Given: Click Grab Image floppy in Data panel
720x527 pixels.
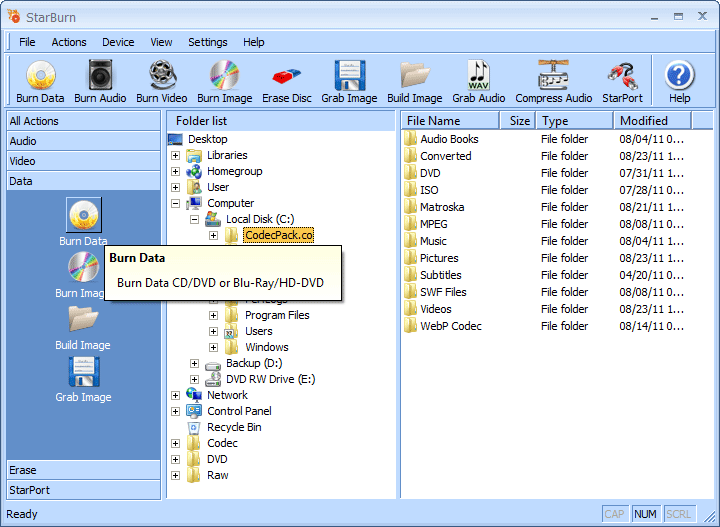Looking at the screenshot, I should pyautogui.click(x=84, y=371).
